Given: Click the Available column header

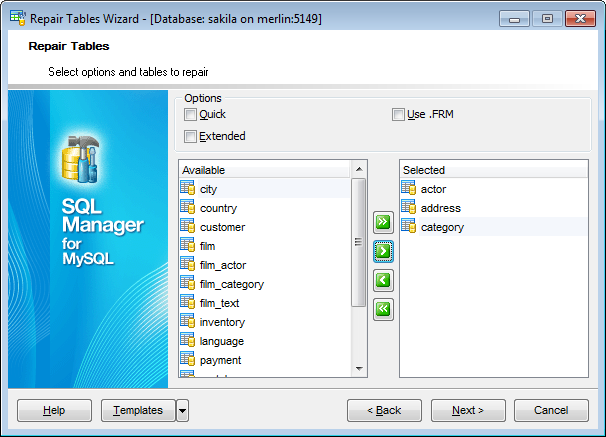Looking at the screenshot, I should [265, 170].
